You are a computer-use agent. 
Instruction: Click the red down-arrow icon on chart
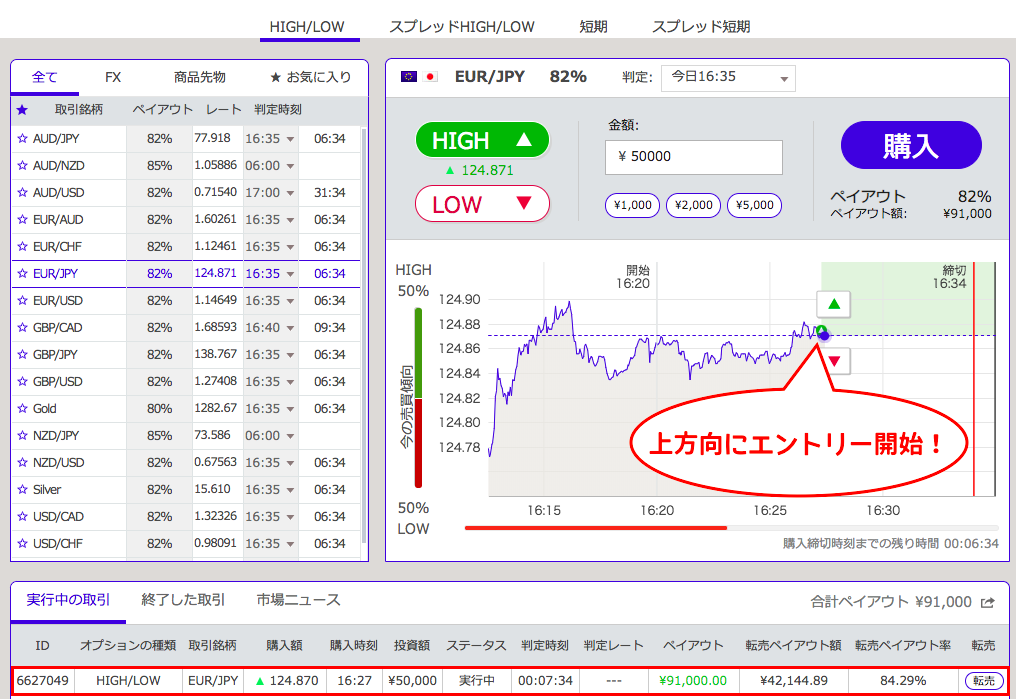tap(834, 360)
